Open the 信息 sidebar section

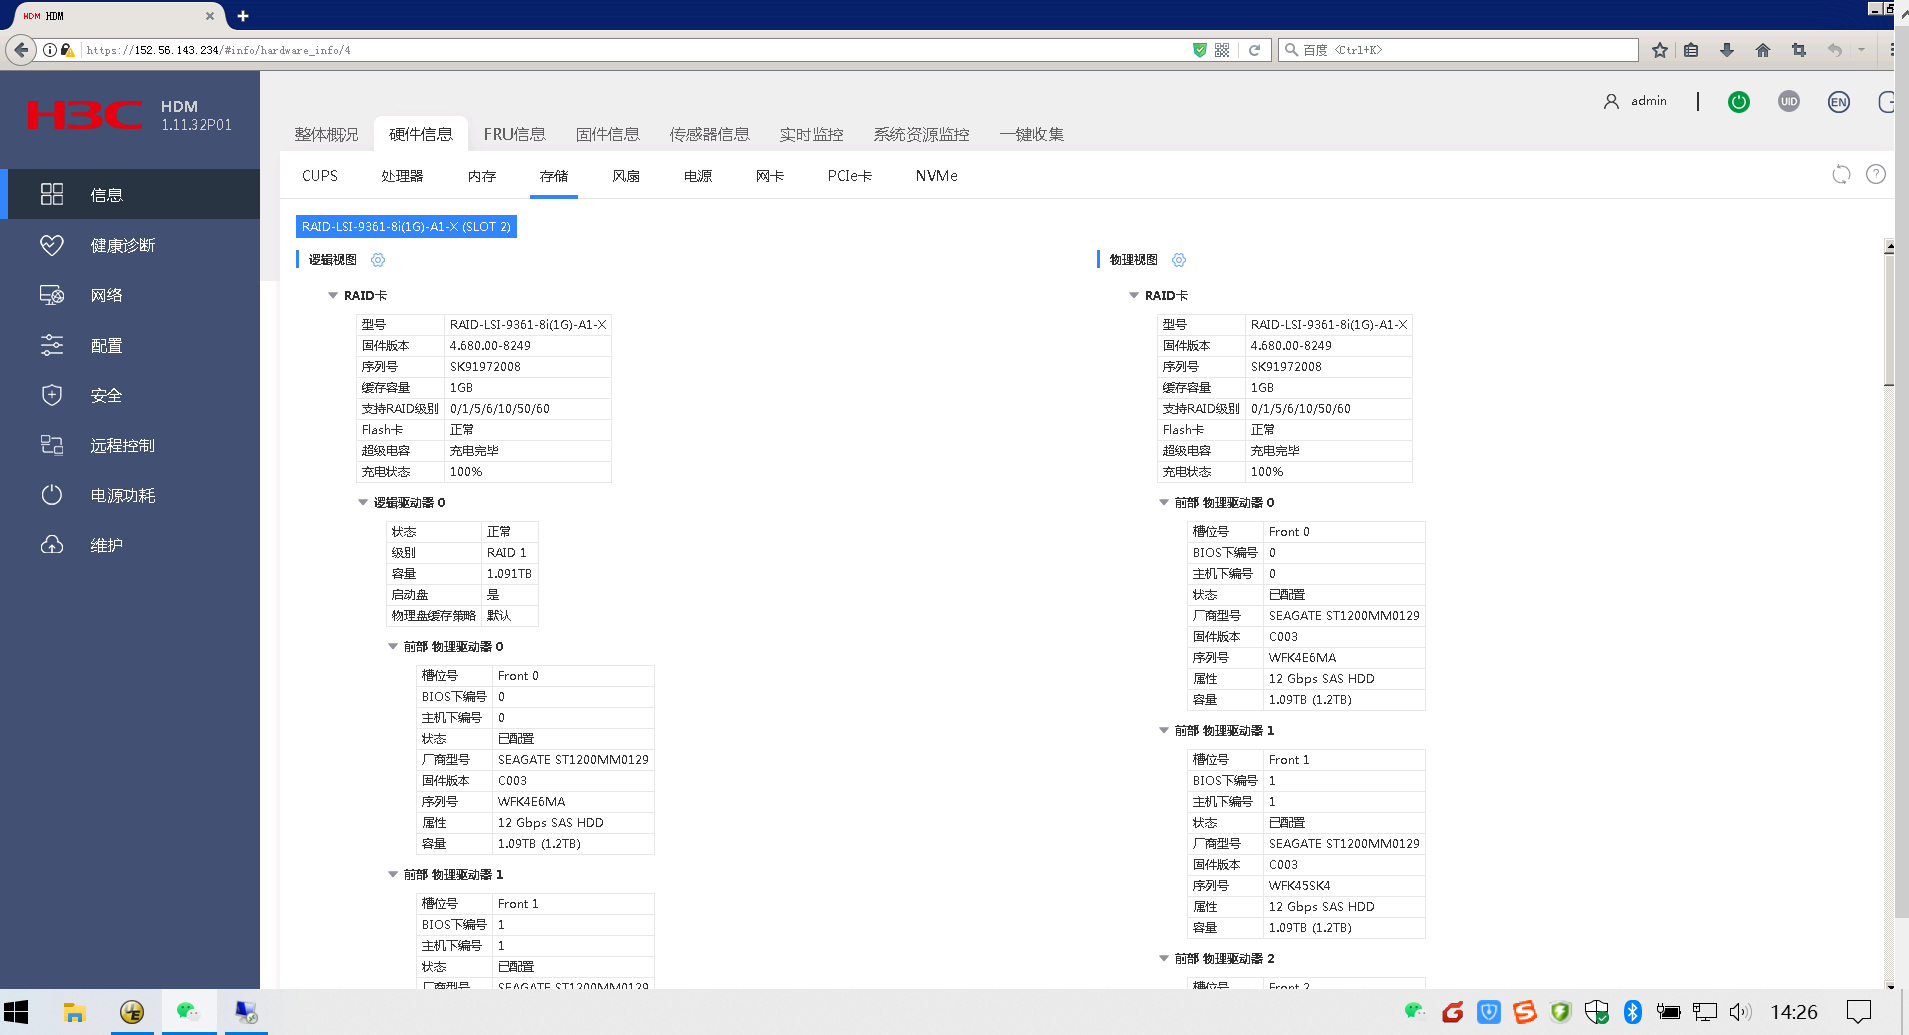pos(130,194)
